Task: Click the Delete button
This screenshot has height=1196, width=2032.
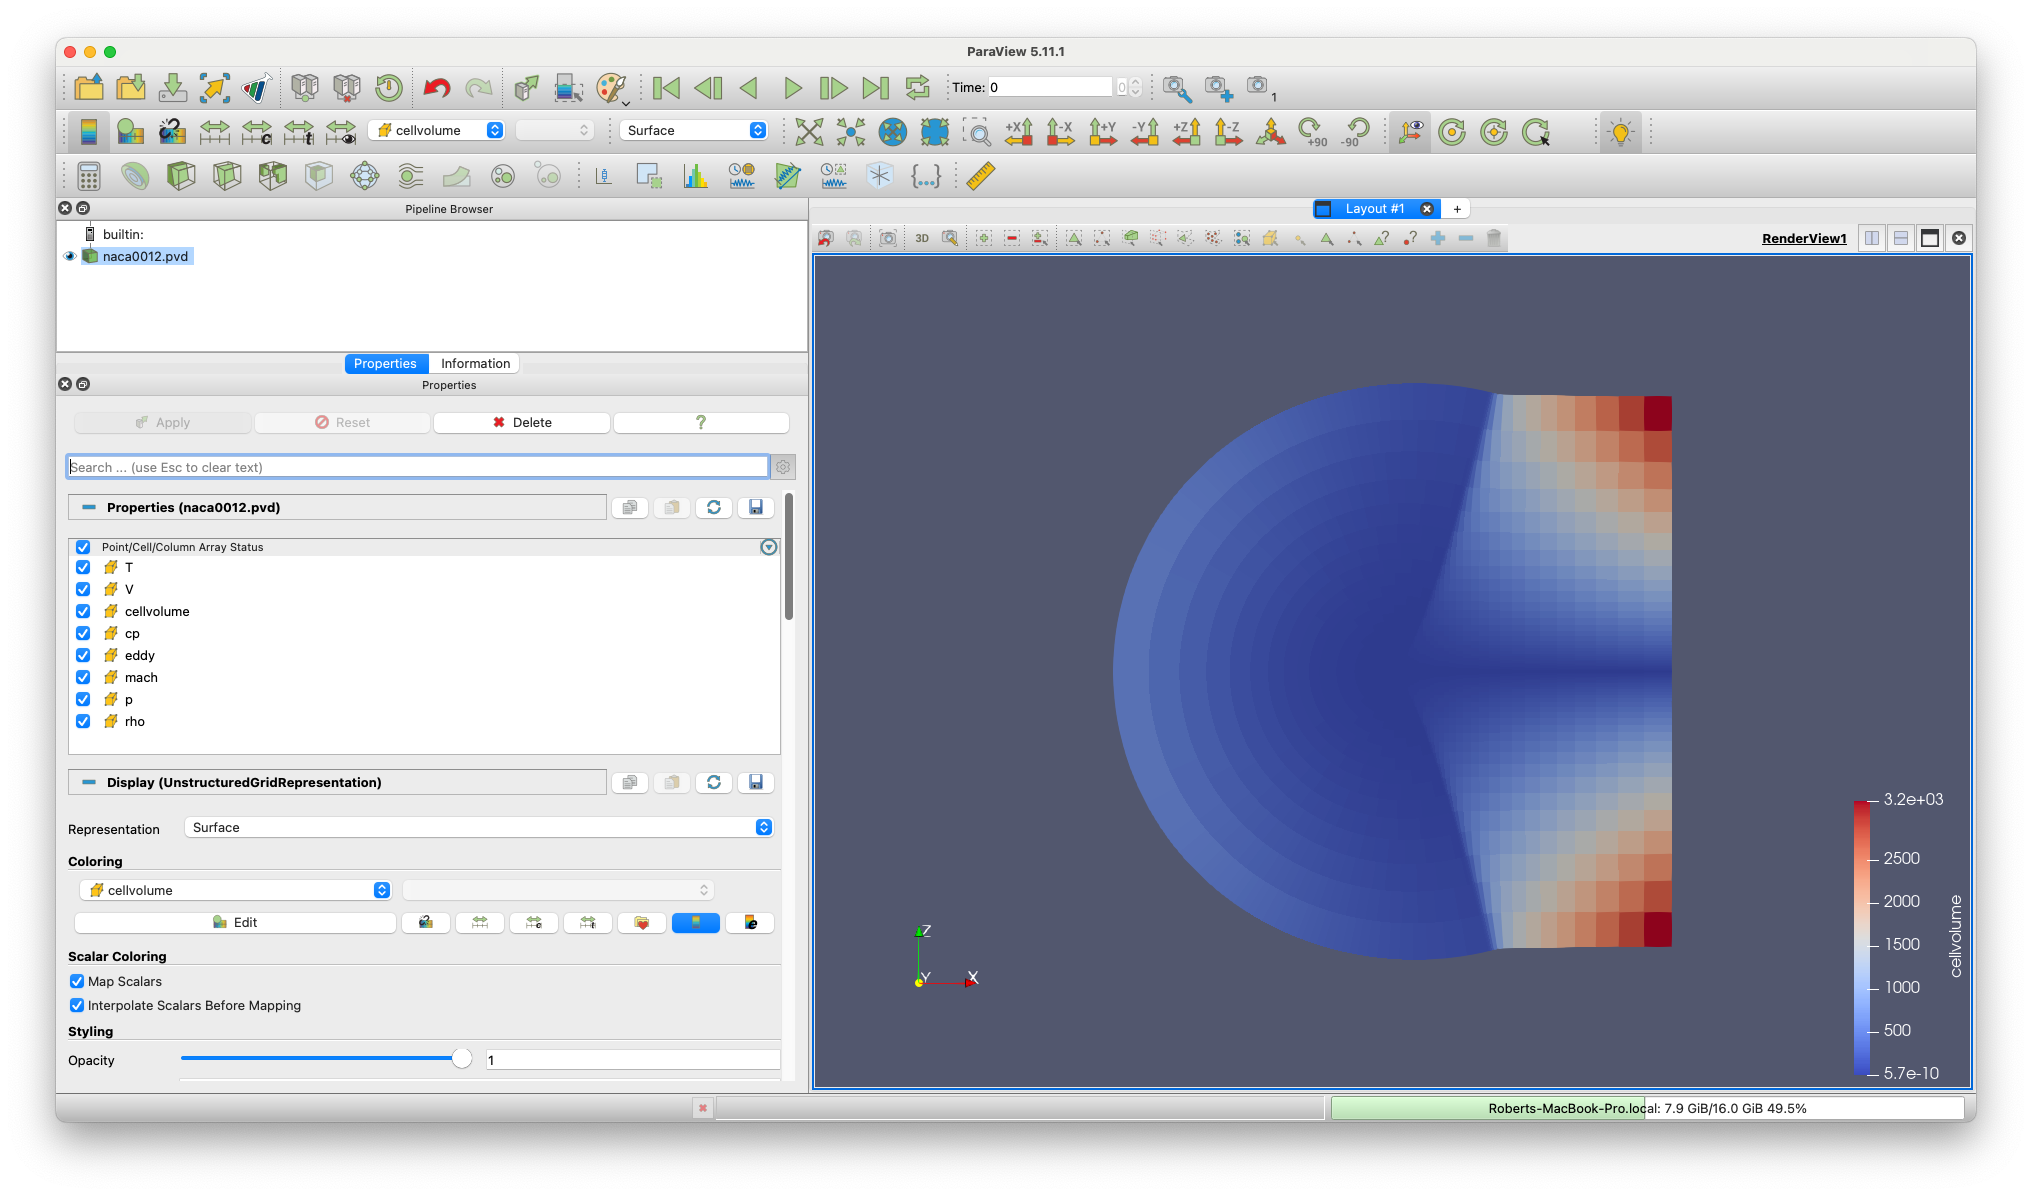Action: [x=522, y=422]
